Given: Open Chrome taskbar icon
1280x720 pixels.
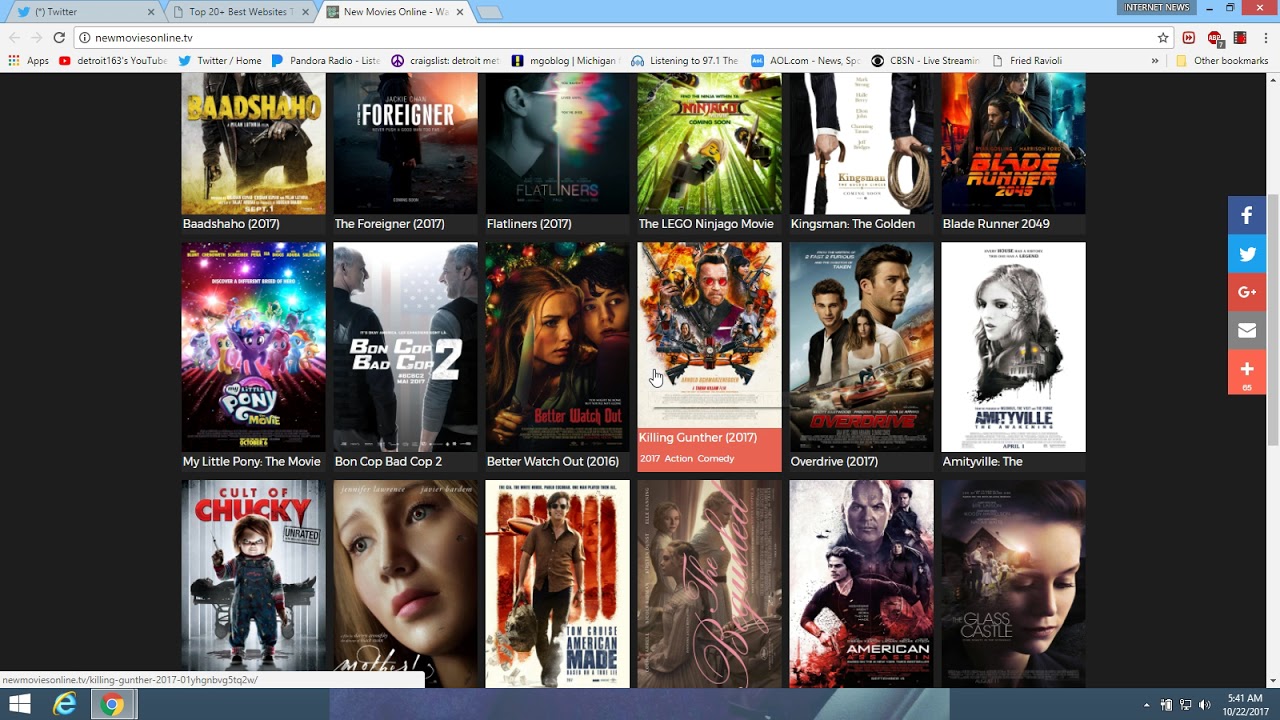Looking at the screenshot, I should point(112,704).
